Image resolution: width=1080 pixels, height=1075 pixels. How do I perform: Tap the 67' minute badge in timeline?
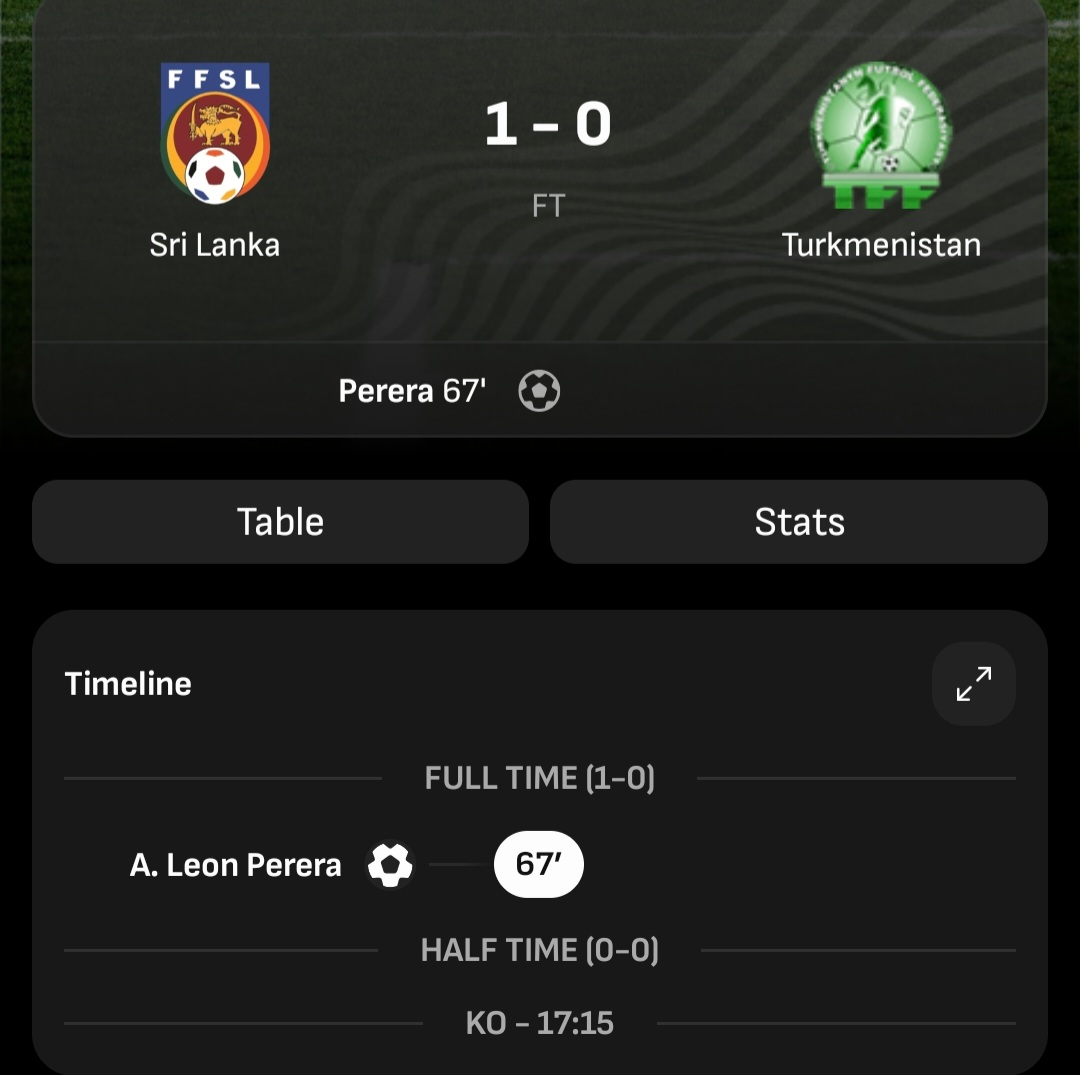point(539,864)
